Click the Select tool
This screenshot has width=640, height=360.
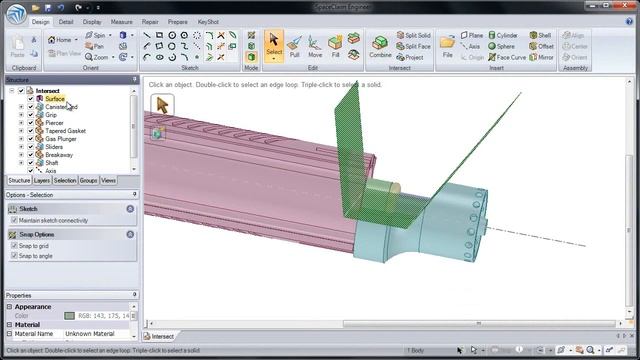pos(274,46)
